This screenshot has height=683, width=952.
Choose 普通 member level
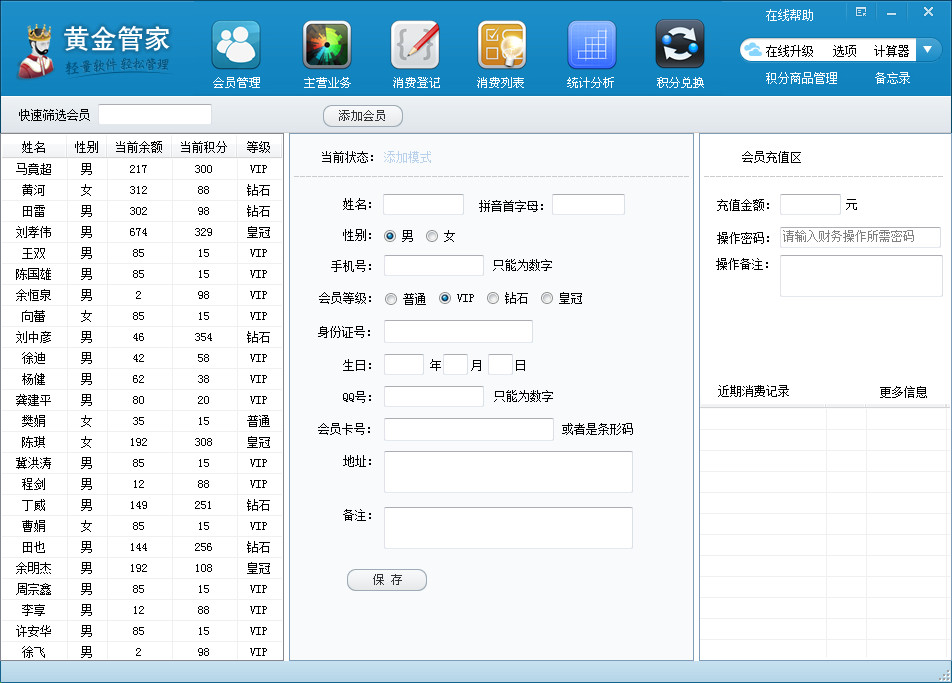[391, 299]
